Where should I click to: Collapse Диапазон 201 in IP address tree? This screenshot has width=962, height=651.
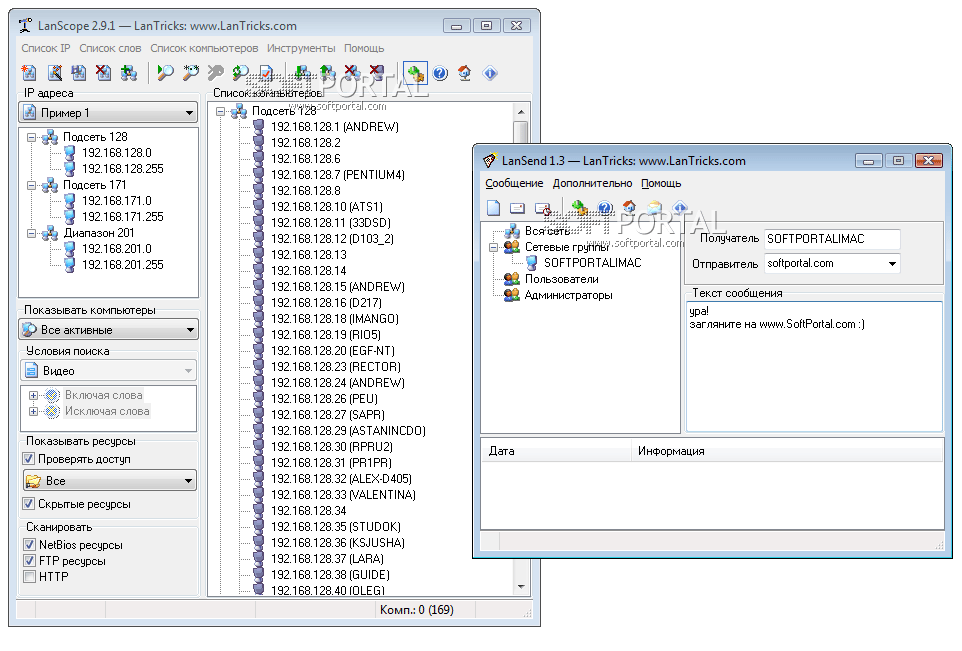(x=31, y=233)
